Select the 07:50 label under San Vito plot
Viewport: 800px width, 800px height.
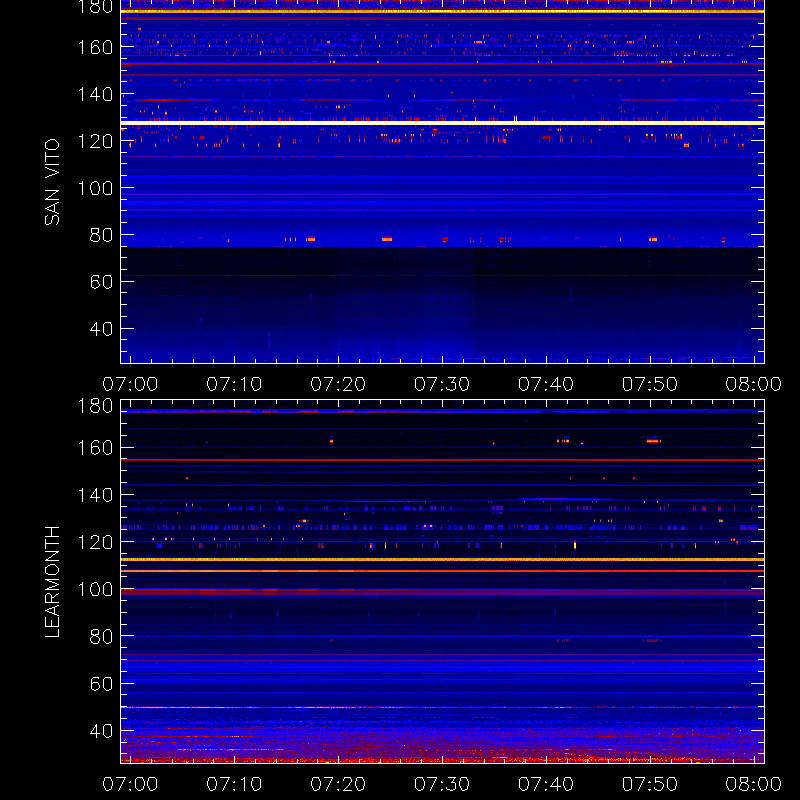(650, 384)
